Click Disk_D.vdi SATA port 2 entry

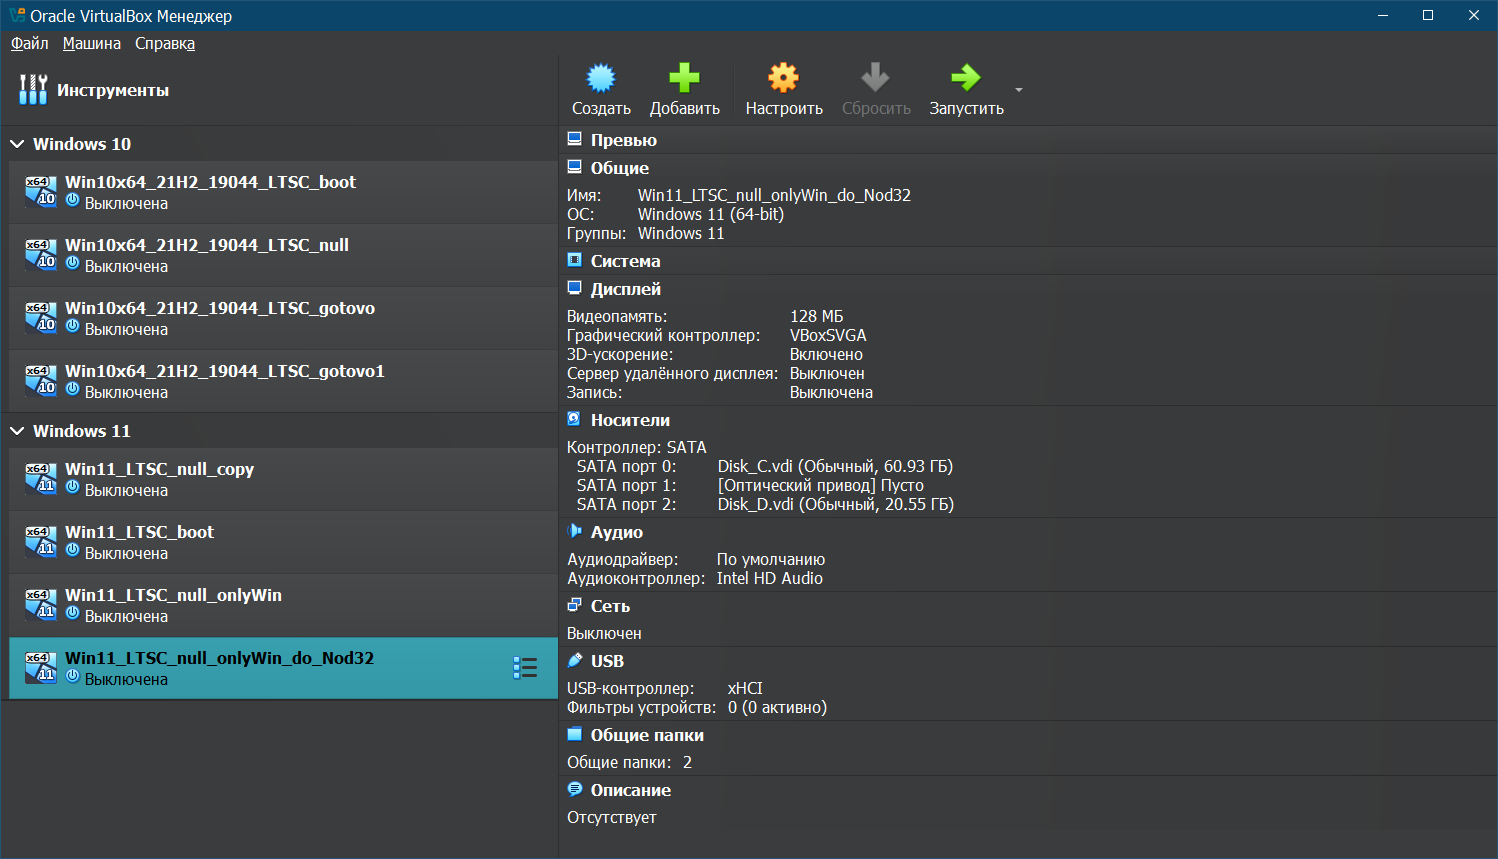click(835, 504)
